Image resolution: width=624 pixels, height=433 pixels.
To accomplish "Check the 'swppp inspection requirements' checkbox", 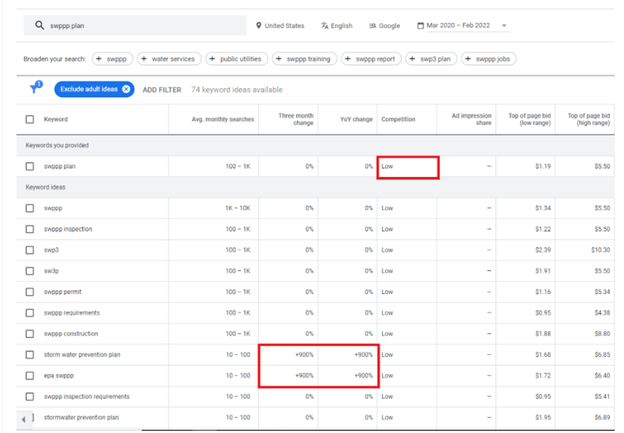I will [x=30, y=396].
